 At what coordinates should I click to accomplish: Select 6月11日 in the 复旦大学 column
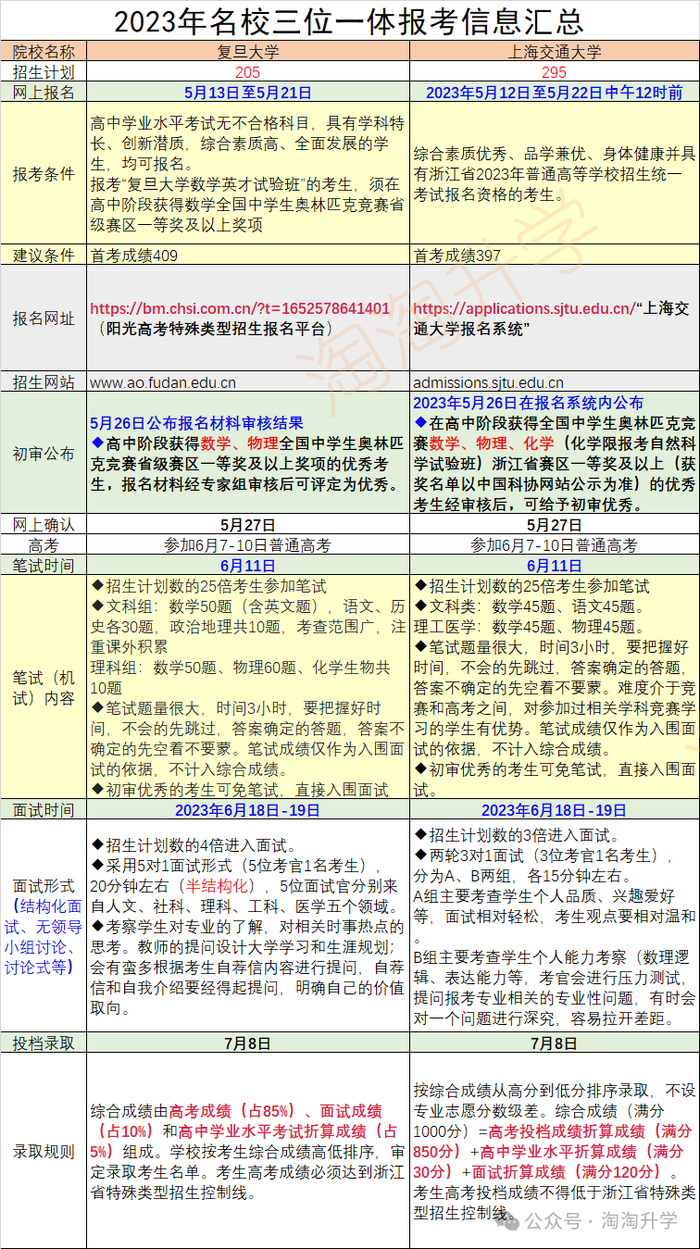[x=248, y=565]
